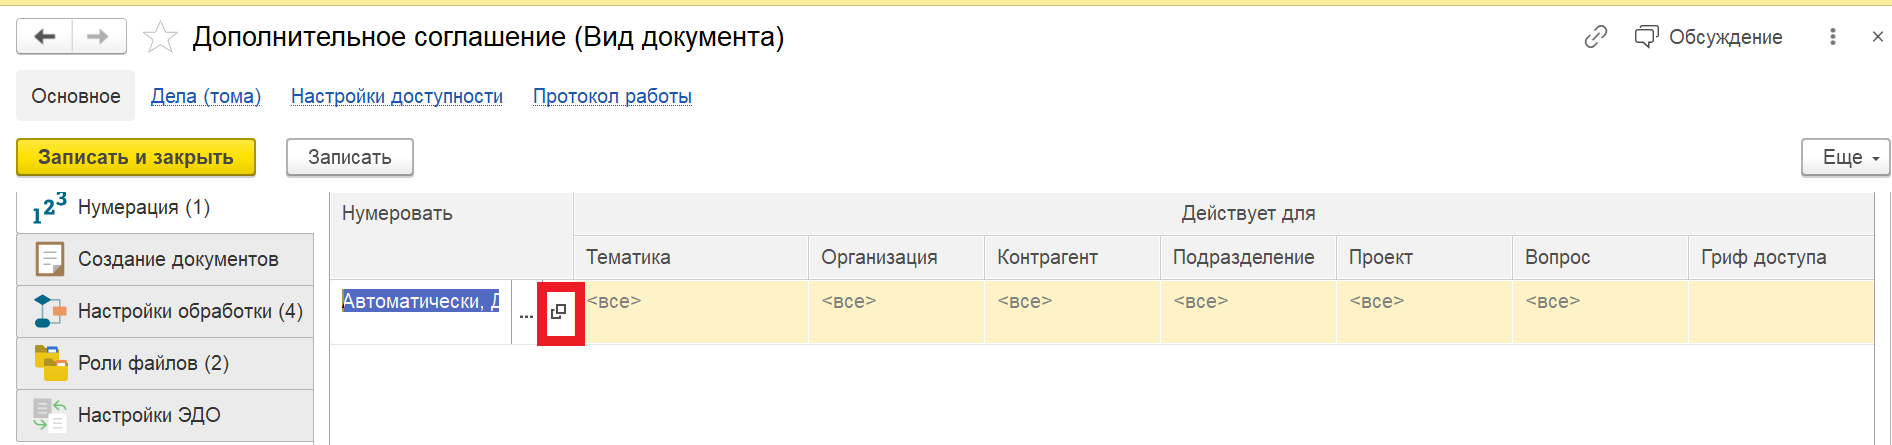
Task: Switch to the Основное tab
Action: [x=76, y=96]
